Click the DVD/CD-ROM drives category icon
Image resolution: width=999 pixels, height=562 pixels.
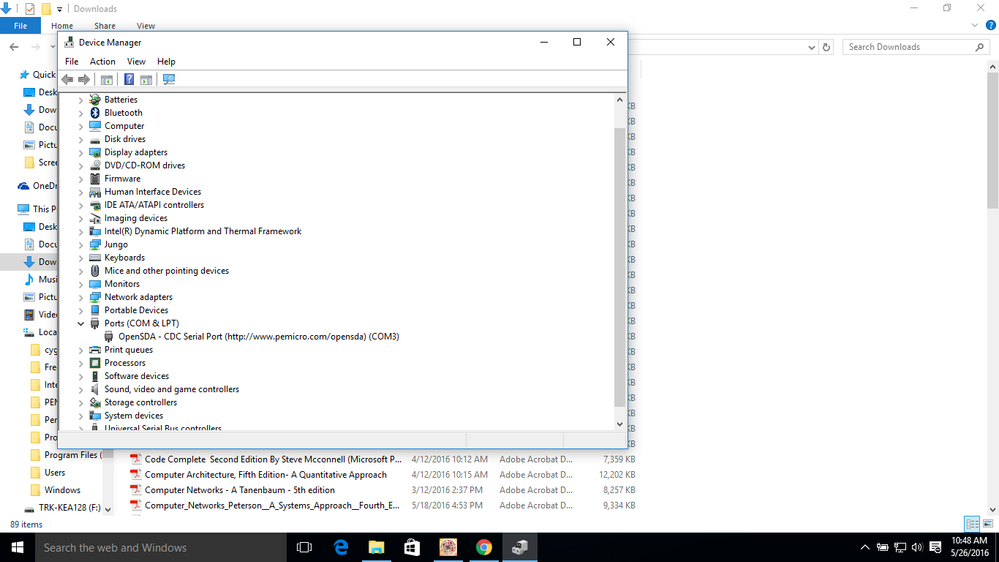(95, 165)
